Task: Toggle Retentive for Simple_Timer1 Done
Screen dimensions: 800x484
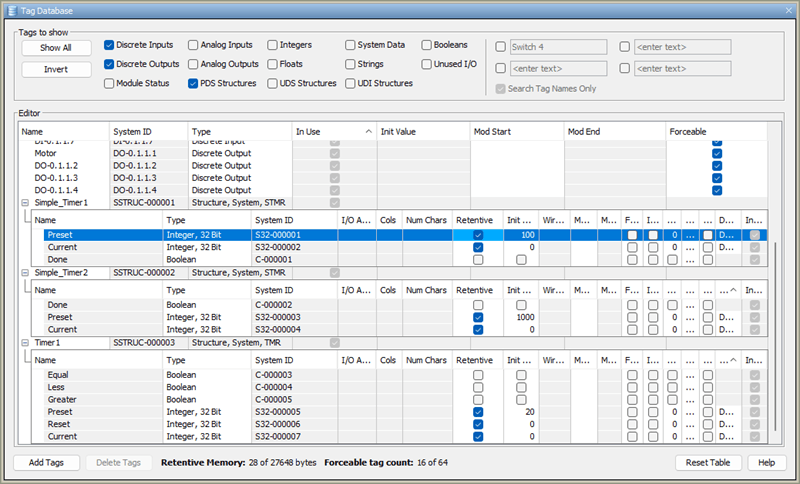Action: 478,260
